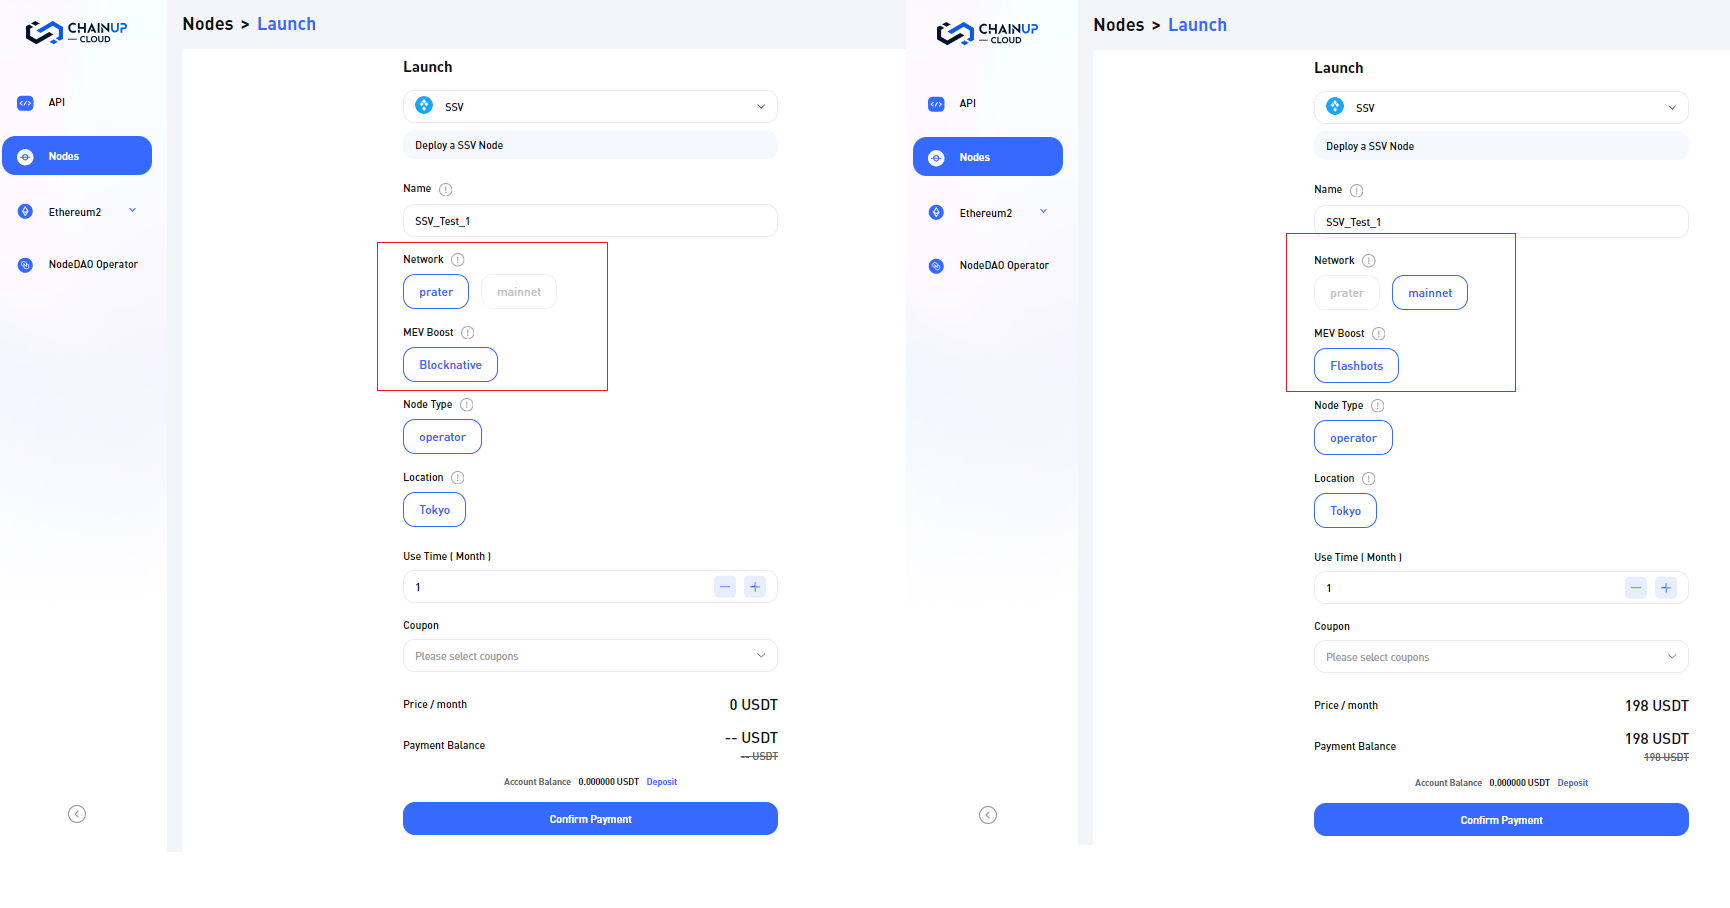Open coupon dropdown in right panel

pyautogui.click(x=1501, y=657)
